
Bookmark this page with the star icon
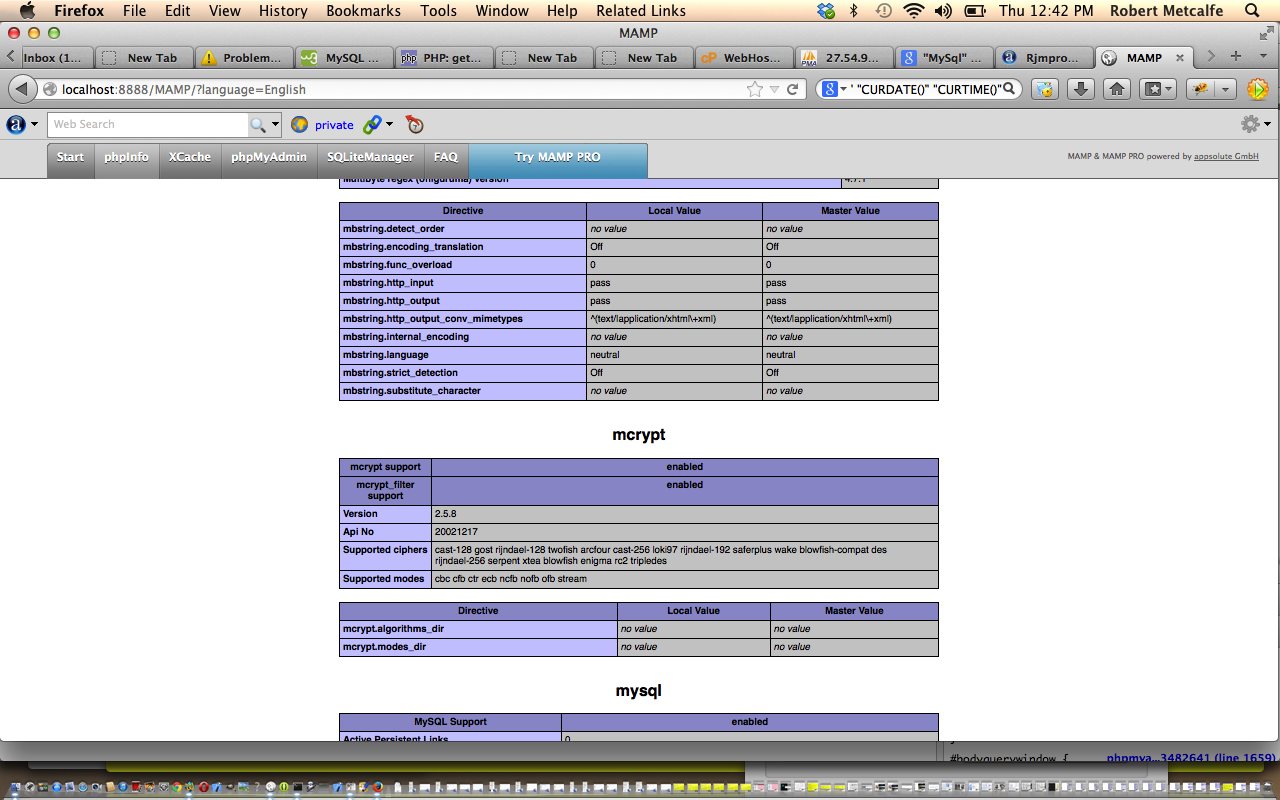pos(755,89)
